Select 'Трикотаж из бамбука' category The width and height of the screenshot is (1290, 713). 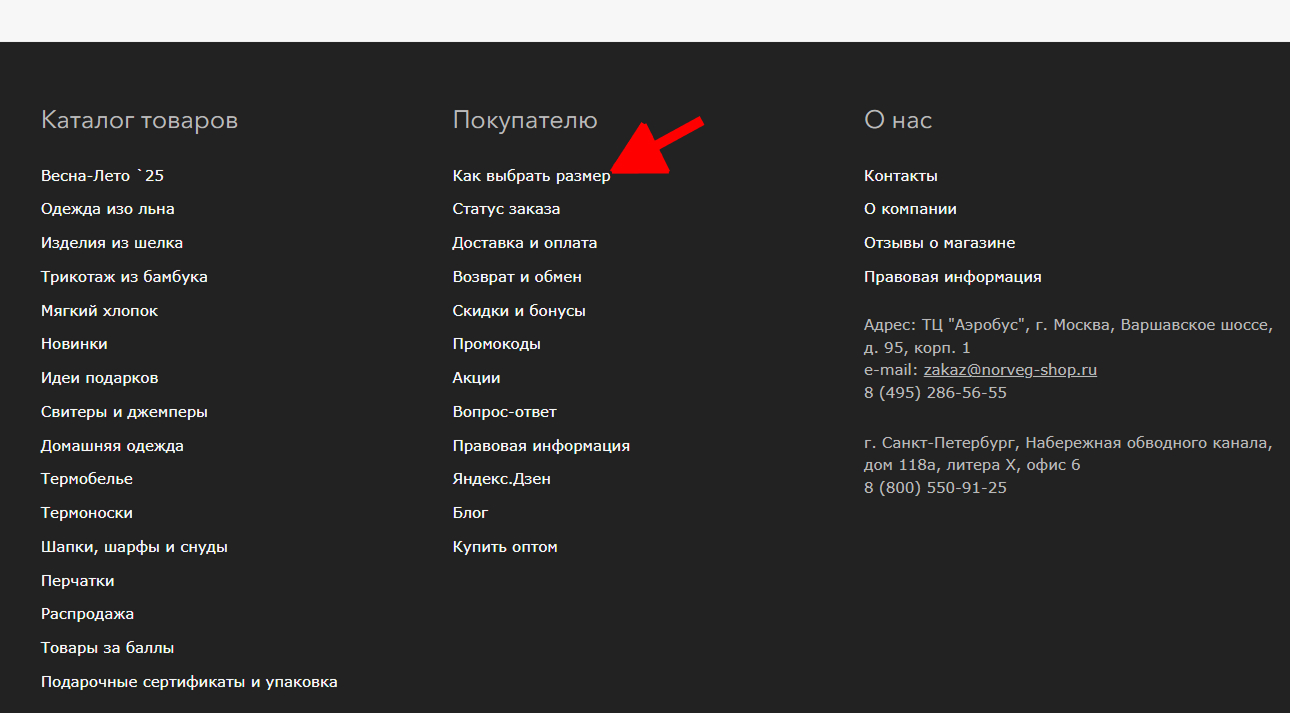click(124, 277)
